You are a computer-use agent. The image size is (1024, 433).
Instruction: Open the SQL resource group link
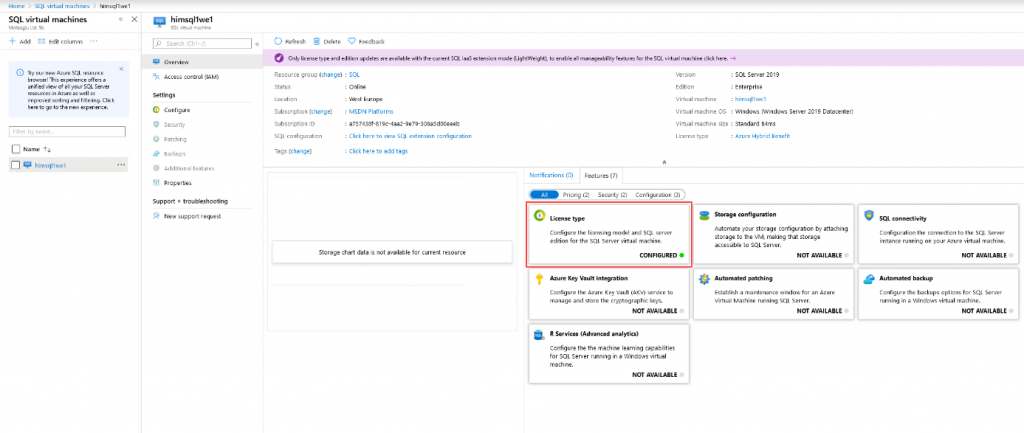(x=354, y=74)
